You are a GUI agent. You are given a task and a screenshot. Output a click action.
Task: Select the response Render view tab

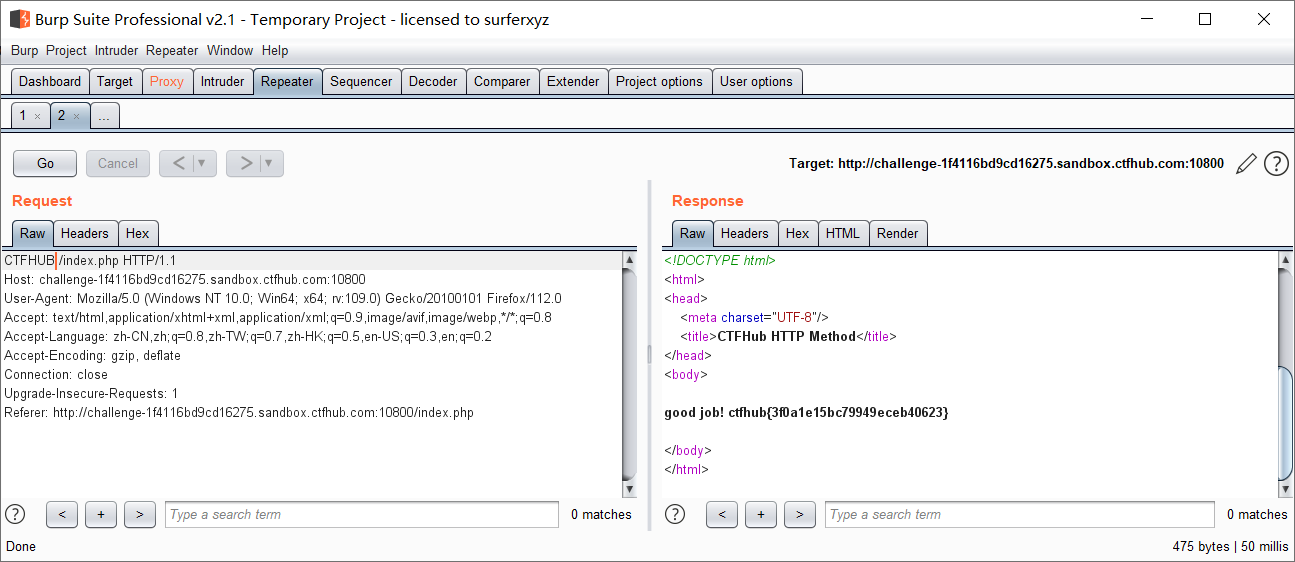898,233
